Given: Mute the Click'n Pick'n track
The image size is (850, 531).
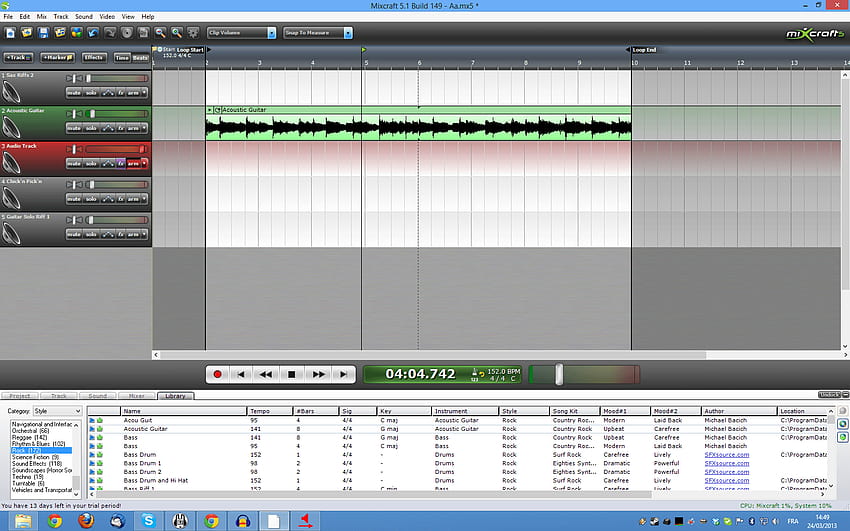Looking at the screenshot, I should point(74,199).
